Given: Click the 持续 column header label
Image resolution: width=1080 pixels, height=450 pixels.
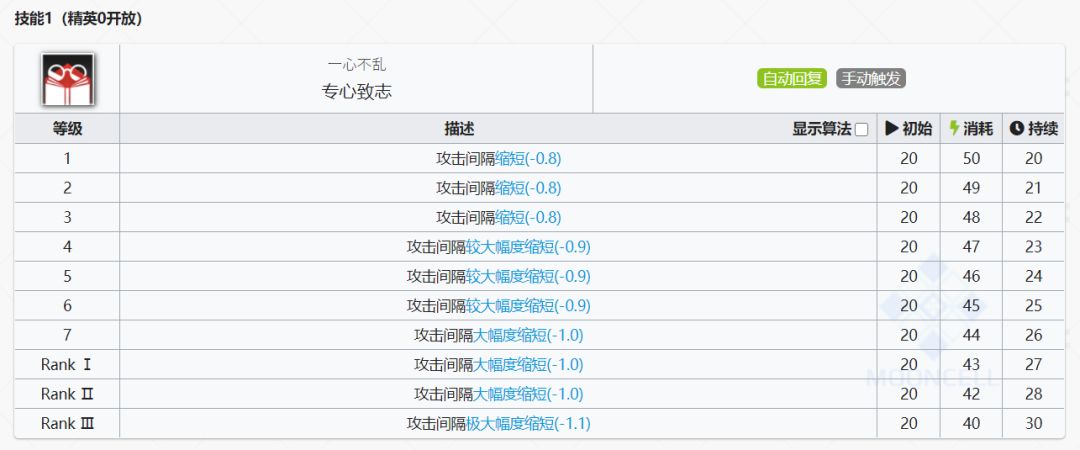Looking at the screenshot, I should tap(1042, 129).
